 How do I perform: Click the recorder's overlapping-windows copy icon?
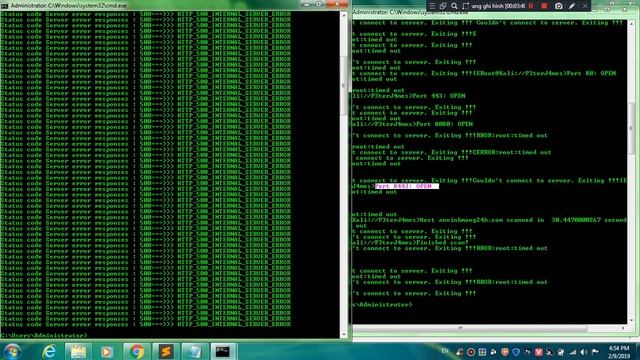(x=443, y=6)
